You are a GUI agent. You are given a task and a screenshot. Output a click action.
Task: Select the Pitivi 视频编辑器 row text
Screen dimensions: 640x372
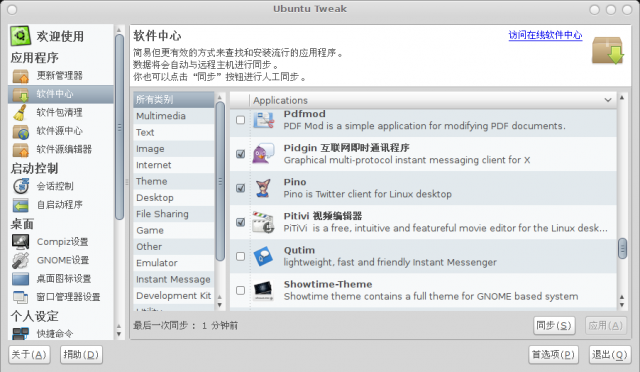click(323, 216)
